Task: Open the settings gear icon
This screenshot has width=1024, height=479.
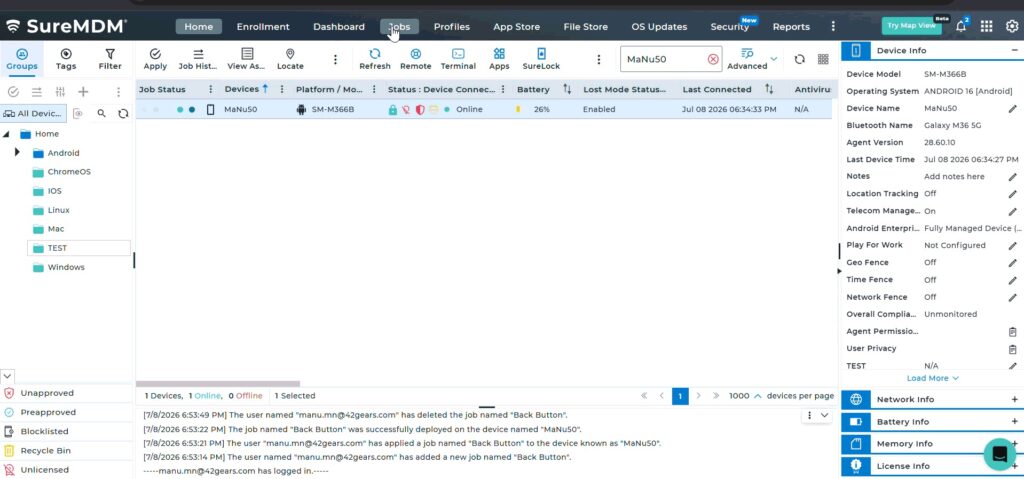Action: (x=1012, y=26)
